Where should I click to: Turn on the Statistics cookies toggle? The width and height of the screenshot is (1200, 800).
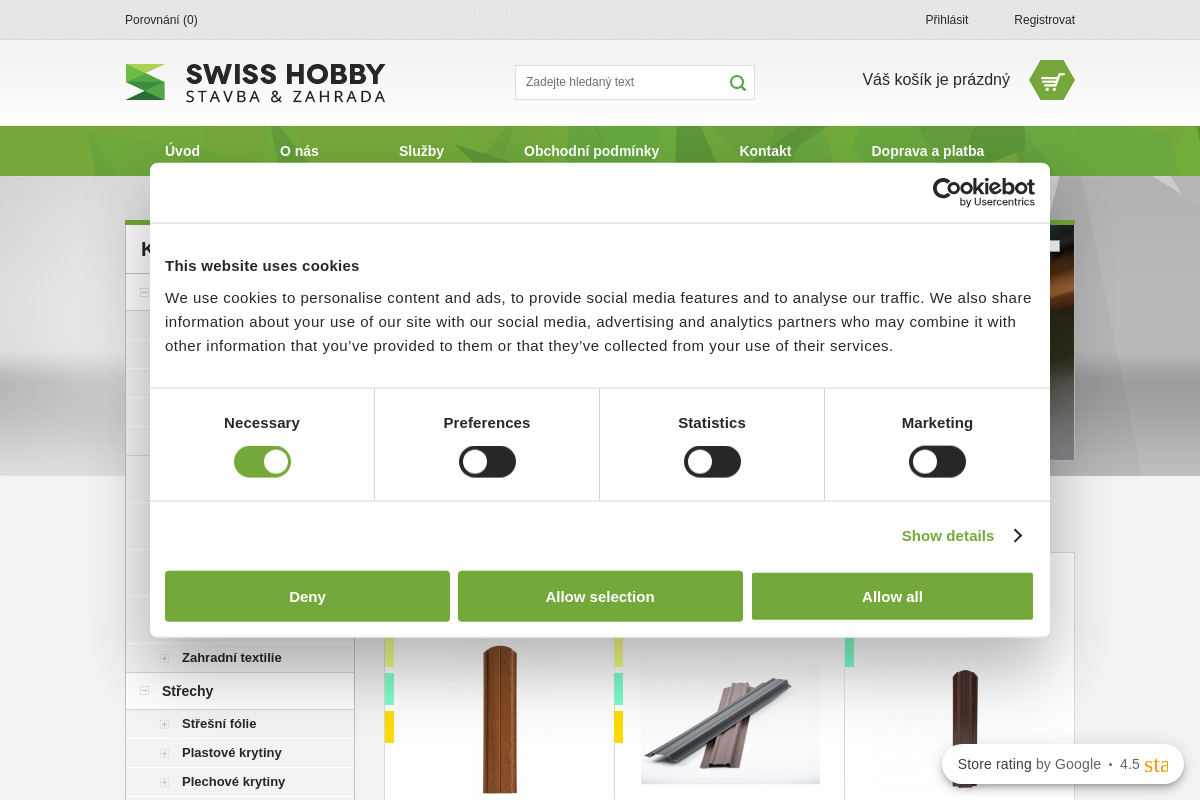click(712, 461)
